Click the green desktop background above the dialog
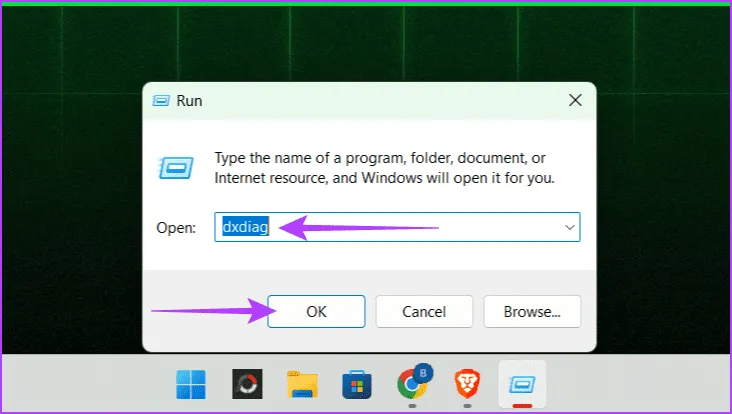 pyautogui.click(x=366, y=40)
